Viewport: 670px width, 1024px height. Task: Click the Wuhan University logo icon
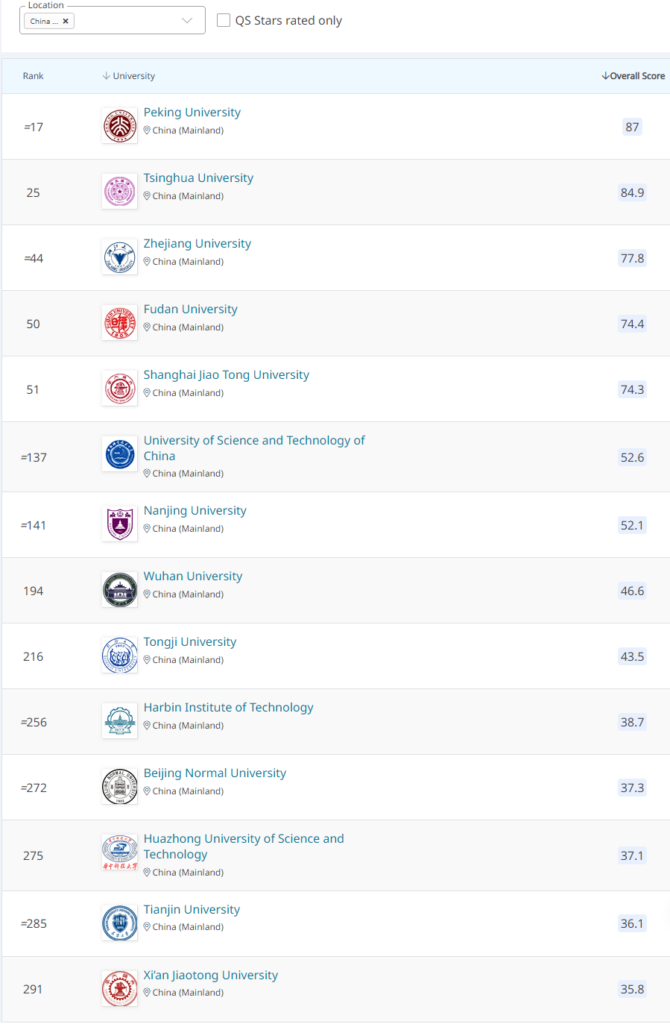pyautogui.click(x=120, y=590)
